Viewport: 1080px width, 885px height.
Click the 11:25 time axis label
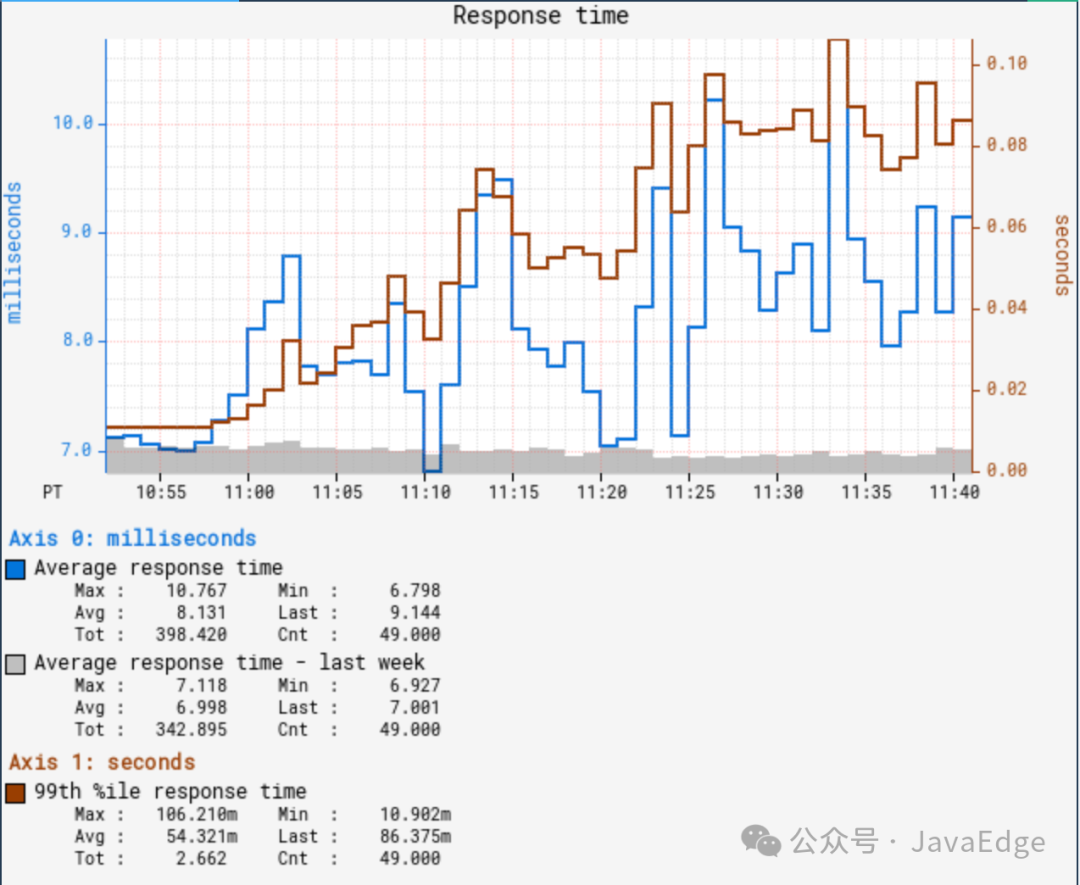(689, 492)
